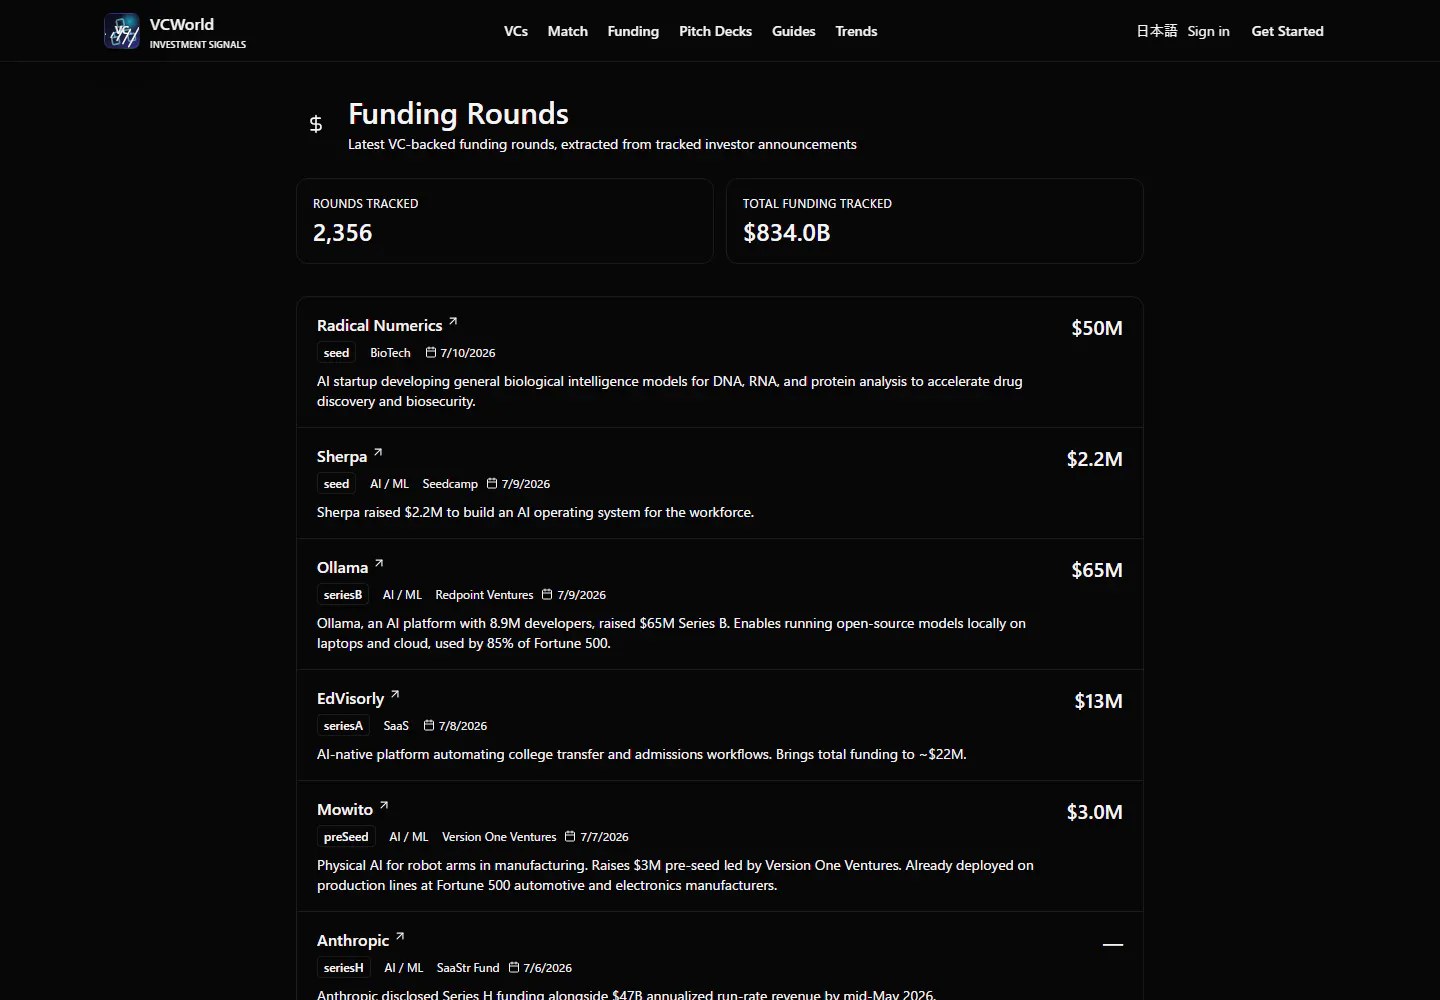The width and height of the screenshot is (1440, 1000).
Task: Click the $2.2M amount for Sherpa
Action: (1094, 459)
